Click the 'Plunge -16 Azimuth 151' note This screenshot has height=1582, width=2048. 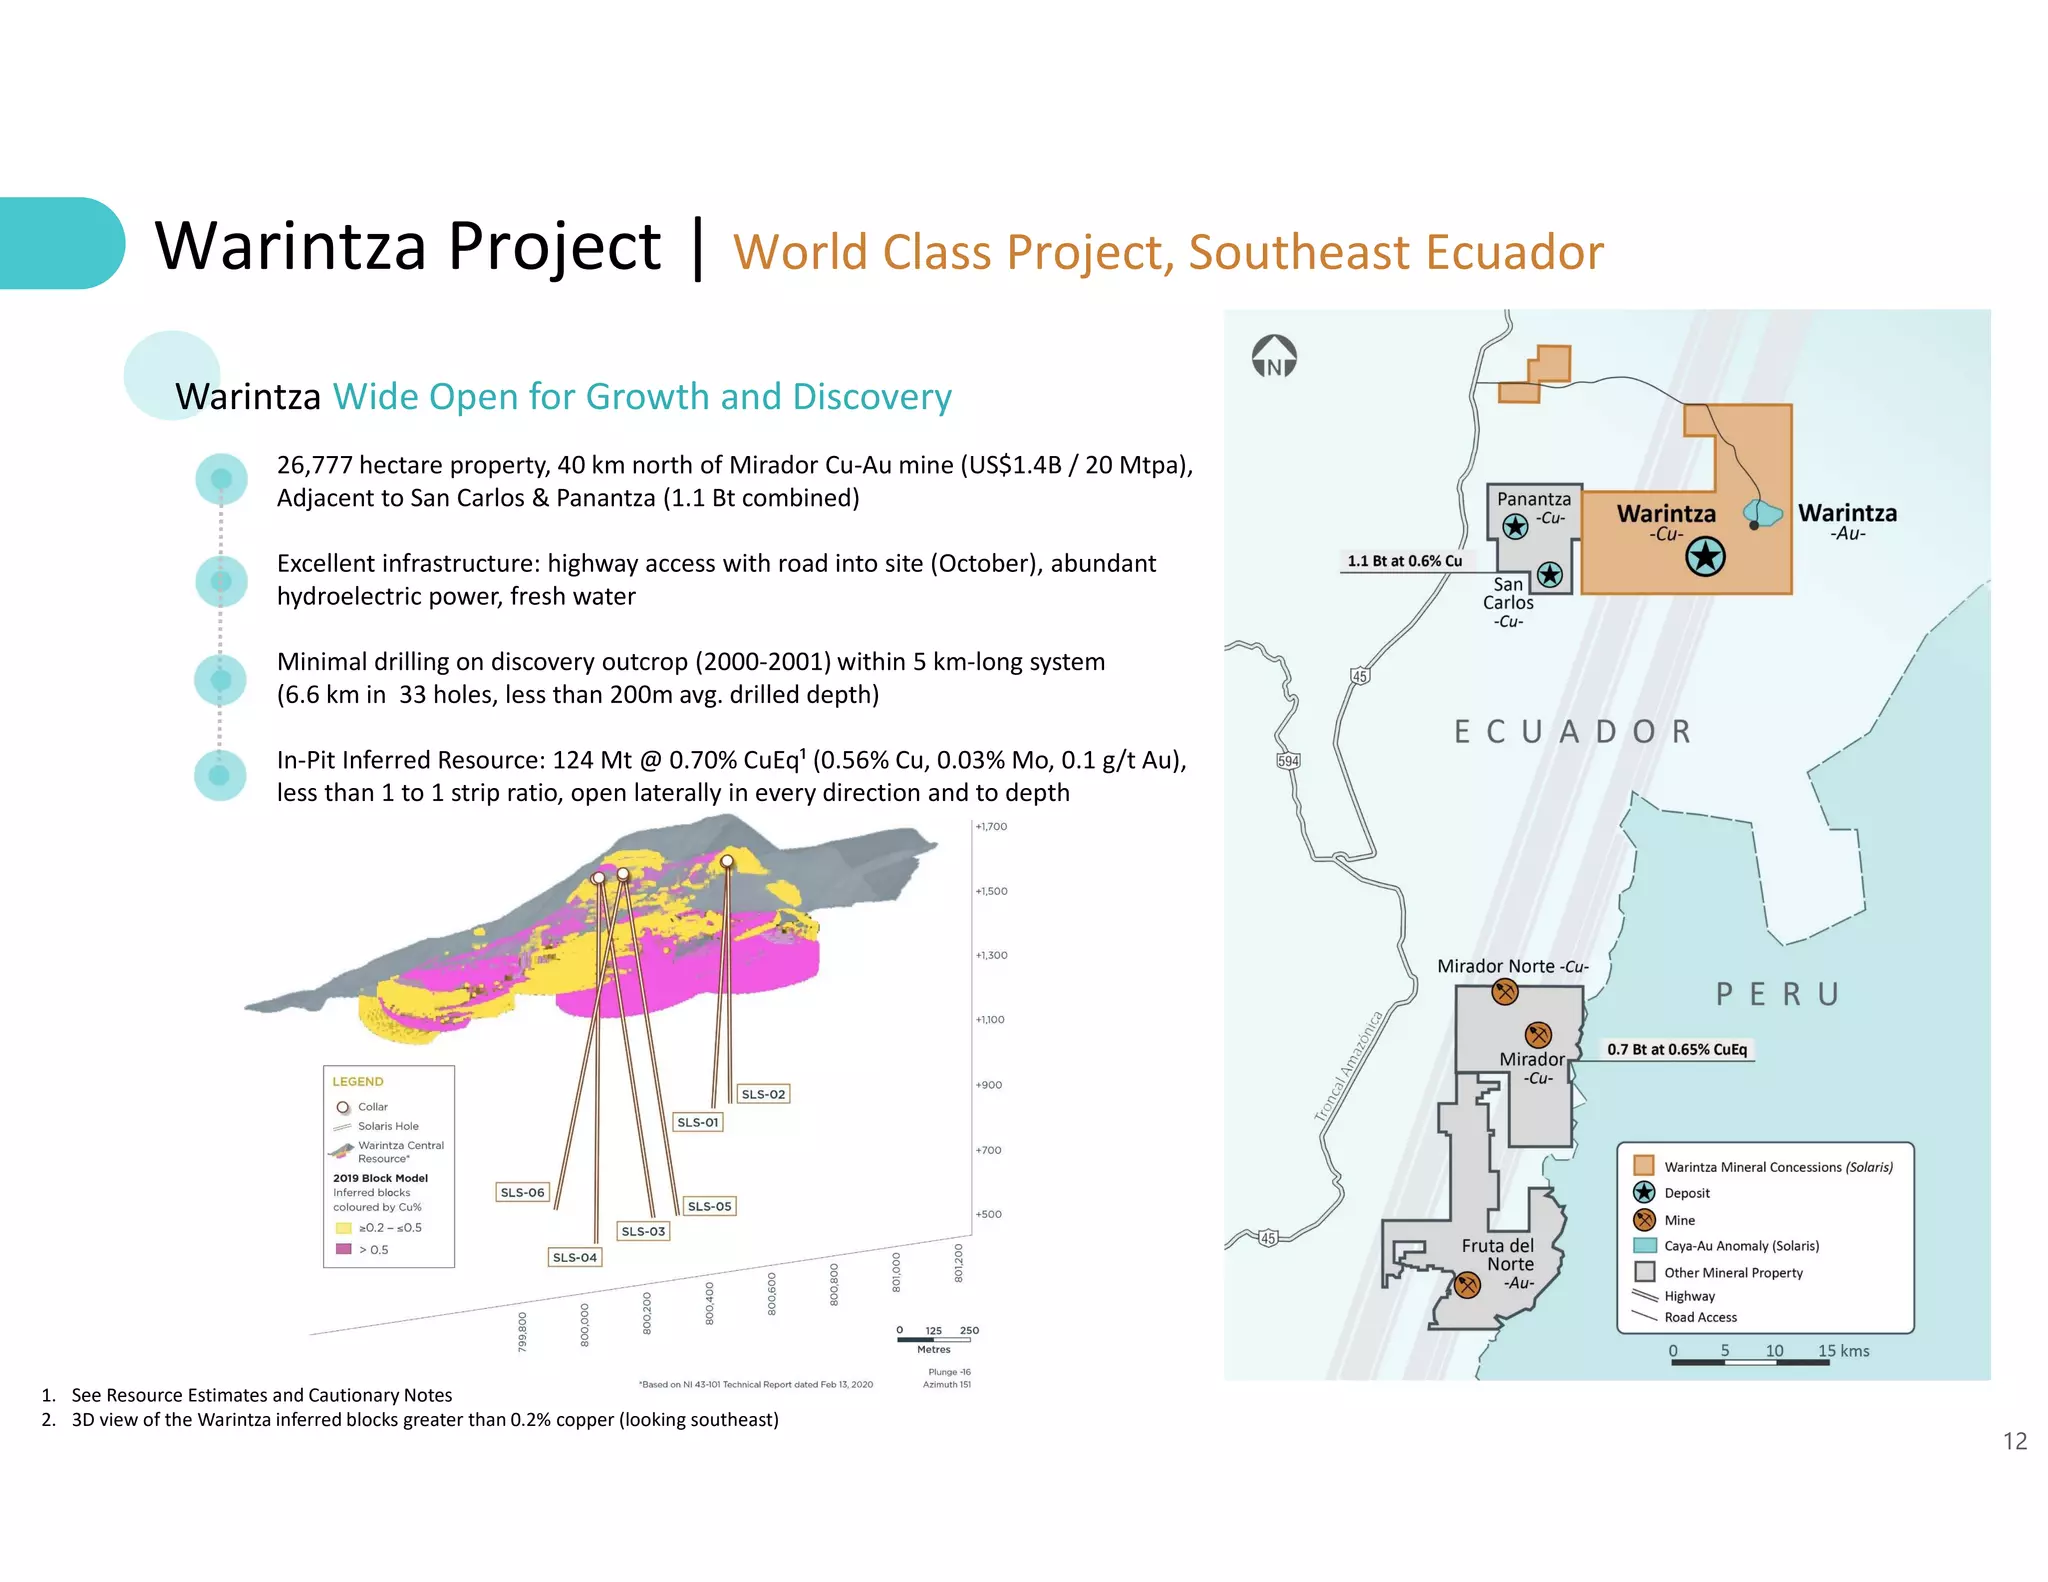947,1378
